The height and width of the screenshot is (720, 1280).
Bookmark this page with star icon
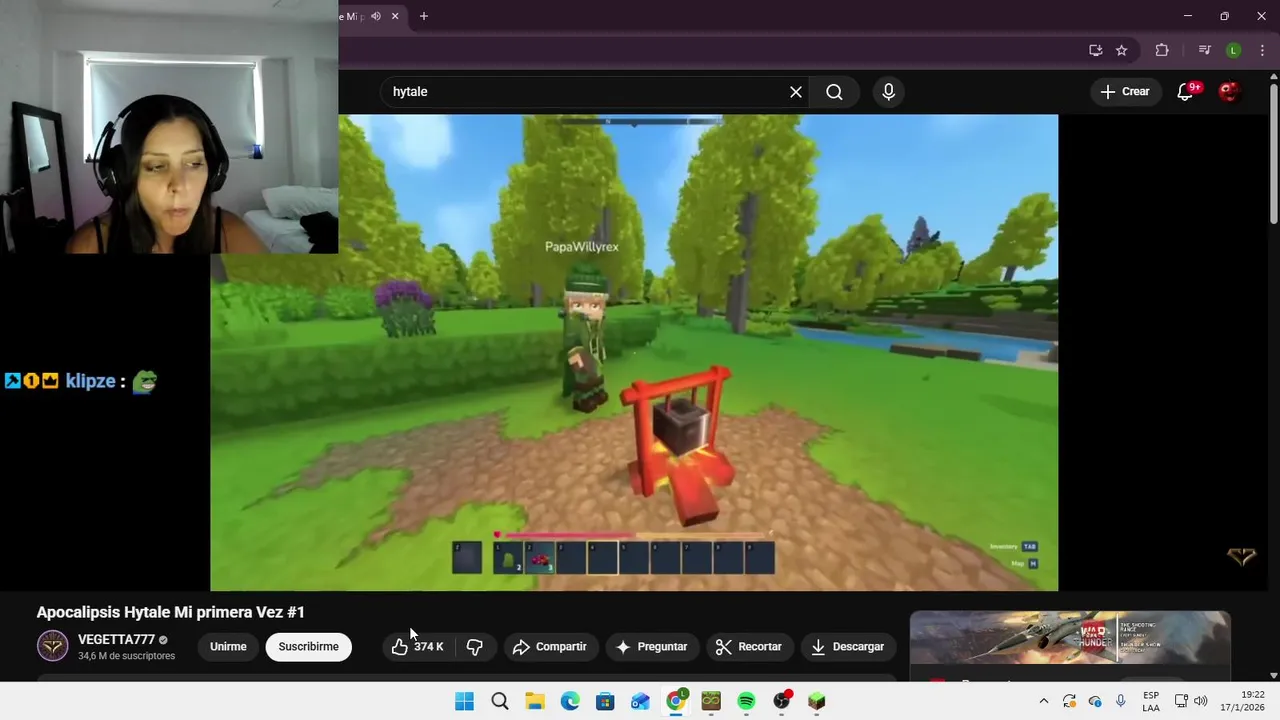(1122, 50)
